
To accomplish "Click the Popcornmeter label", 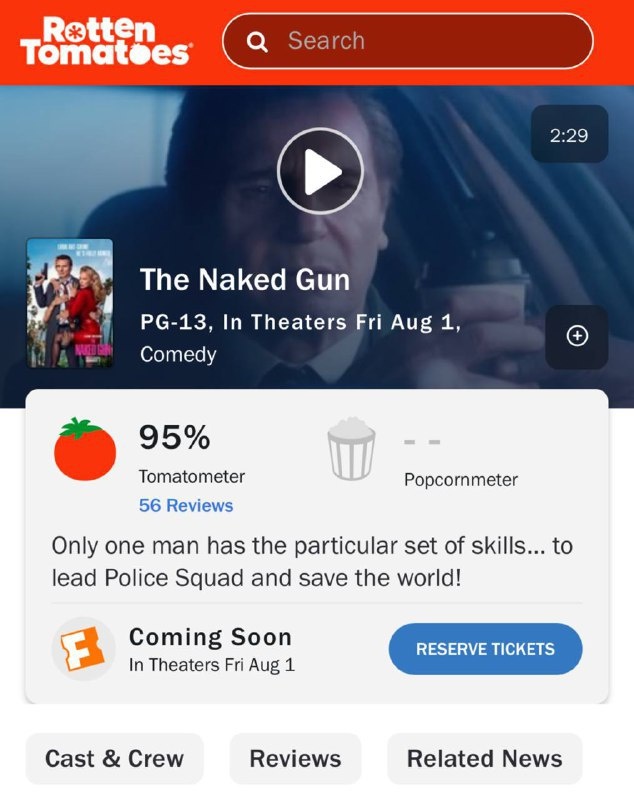I will click(461, 480).
